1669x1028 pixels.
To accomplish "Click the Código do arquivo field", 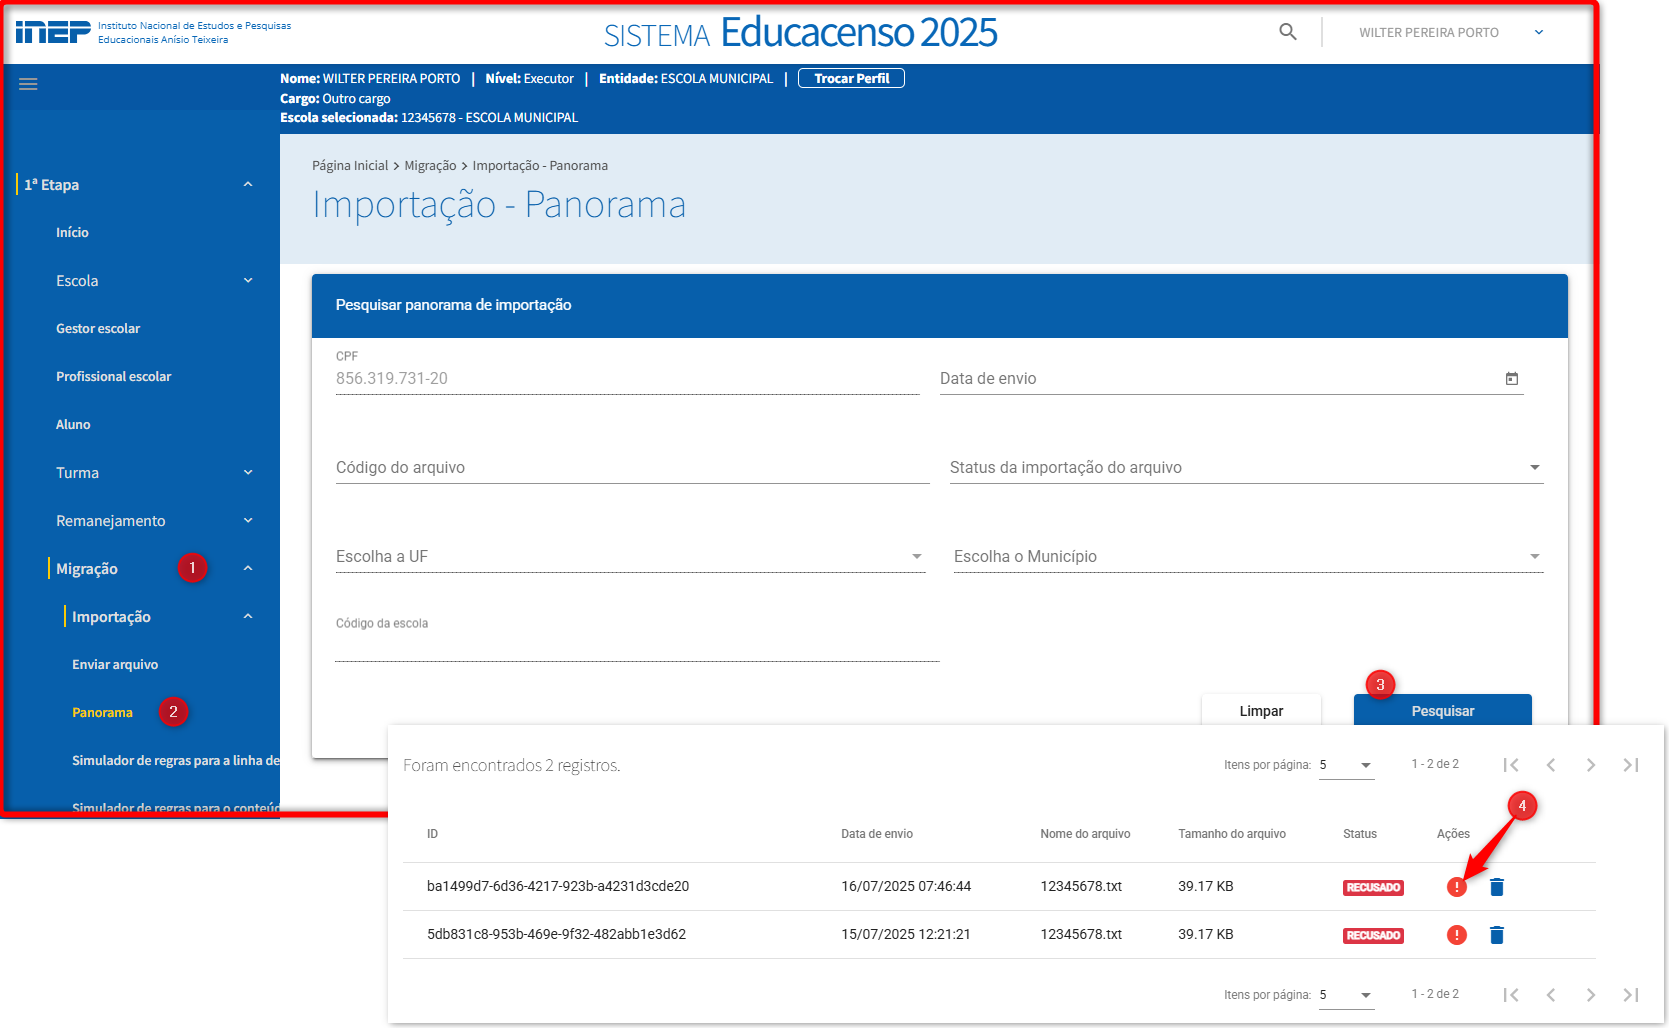I will coord(632,467).
